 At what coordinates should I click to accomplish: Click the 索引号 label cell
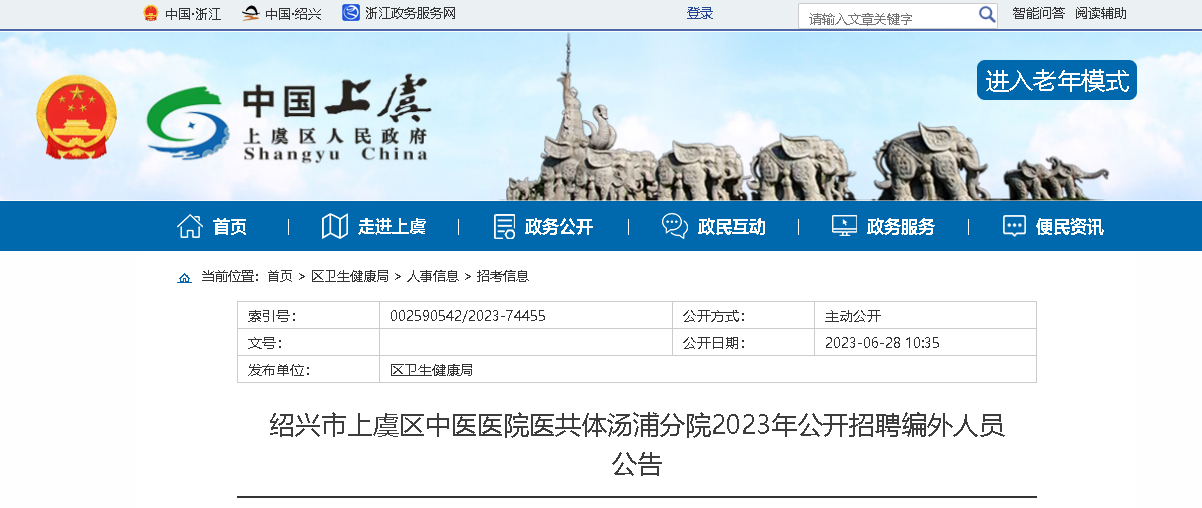tap(308, 316)
